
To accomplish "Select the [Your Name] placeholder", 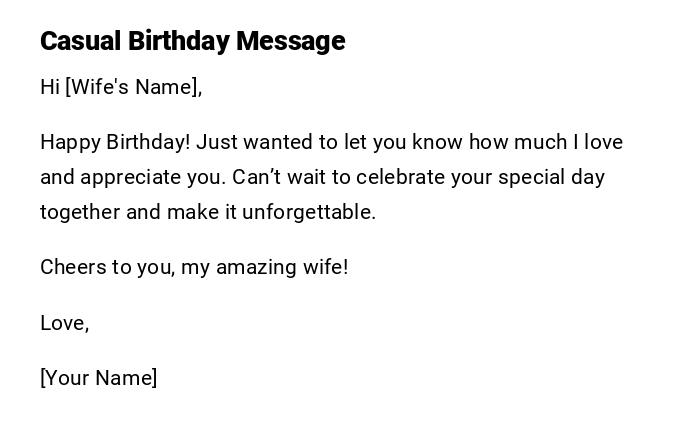I will (x=98, y=378).
